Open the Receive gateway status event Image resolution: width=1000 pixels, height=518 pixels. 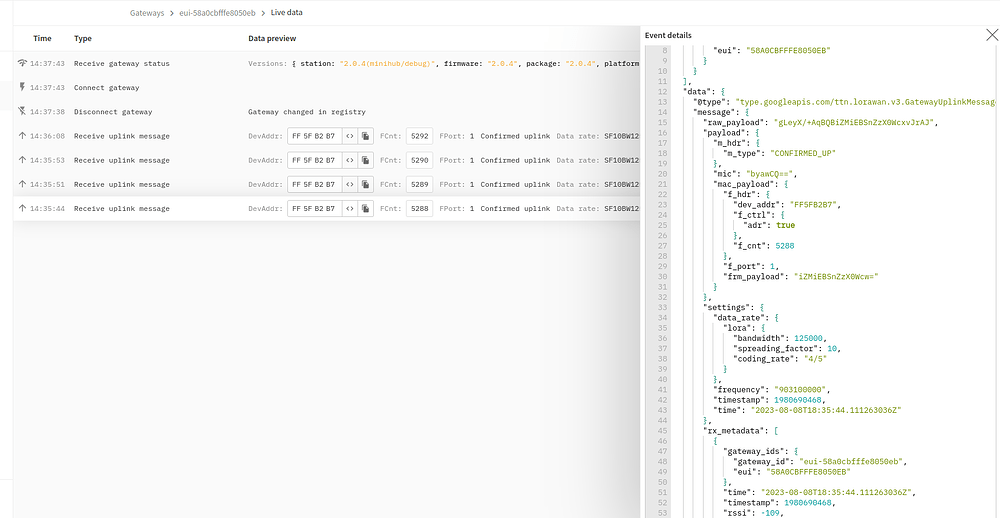click(x=121, y=63)
